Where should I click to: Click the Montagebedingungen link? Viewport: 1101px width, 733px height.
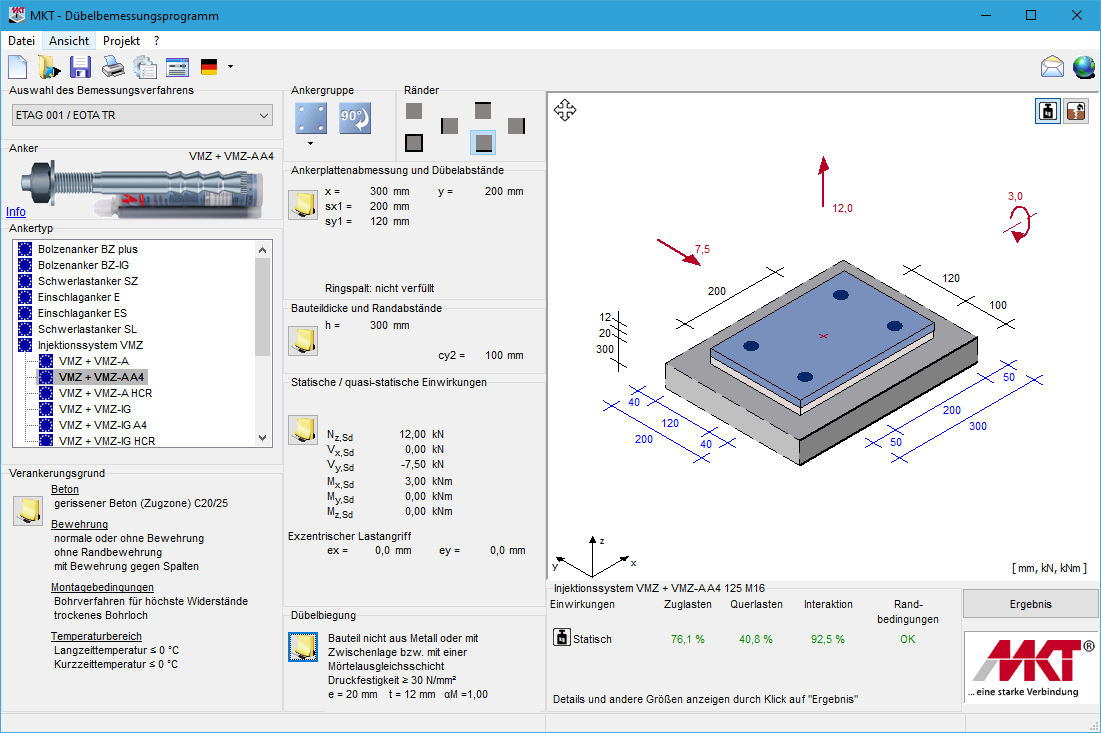click(103, 588)
